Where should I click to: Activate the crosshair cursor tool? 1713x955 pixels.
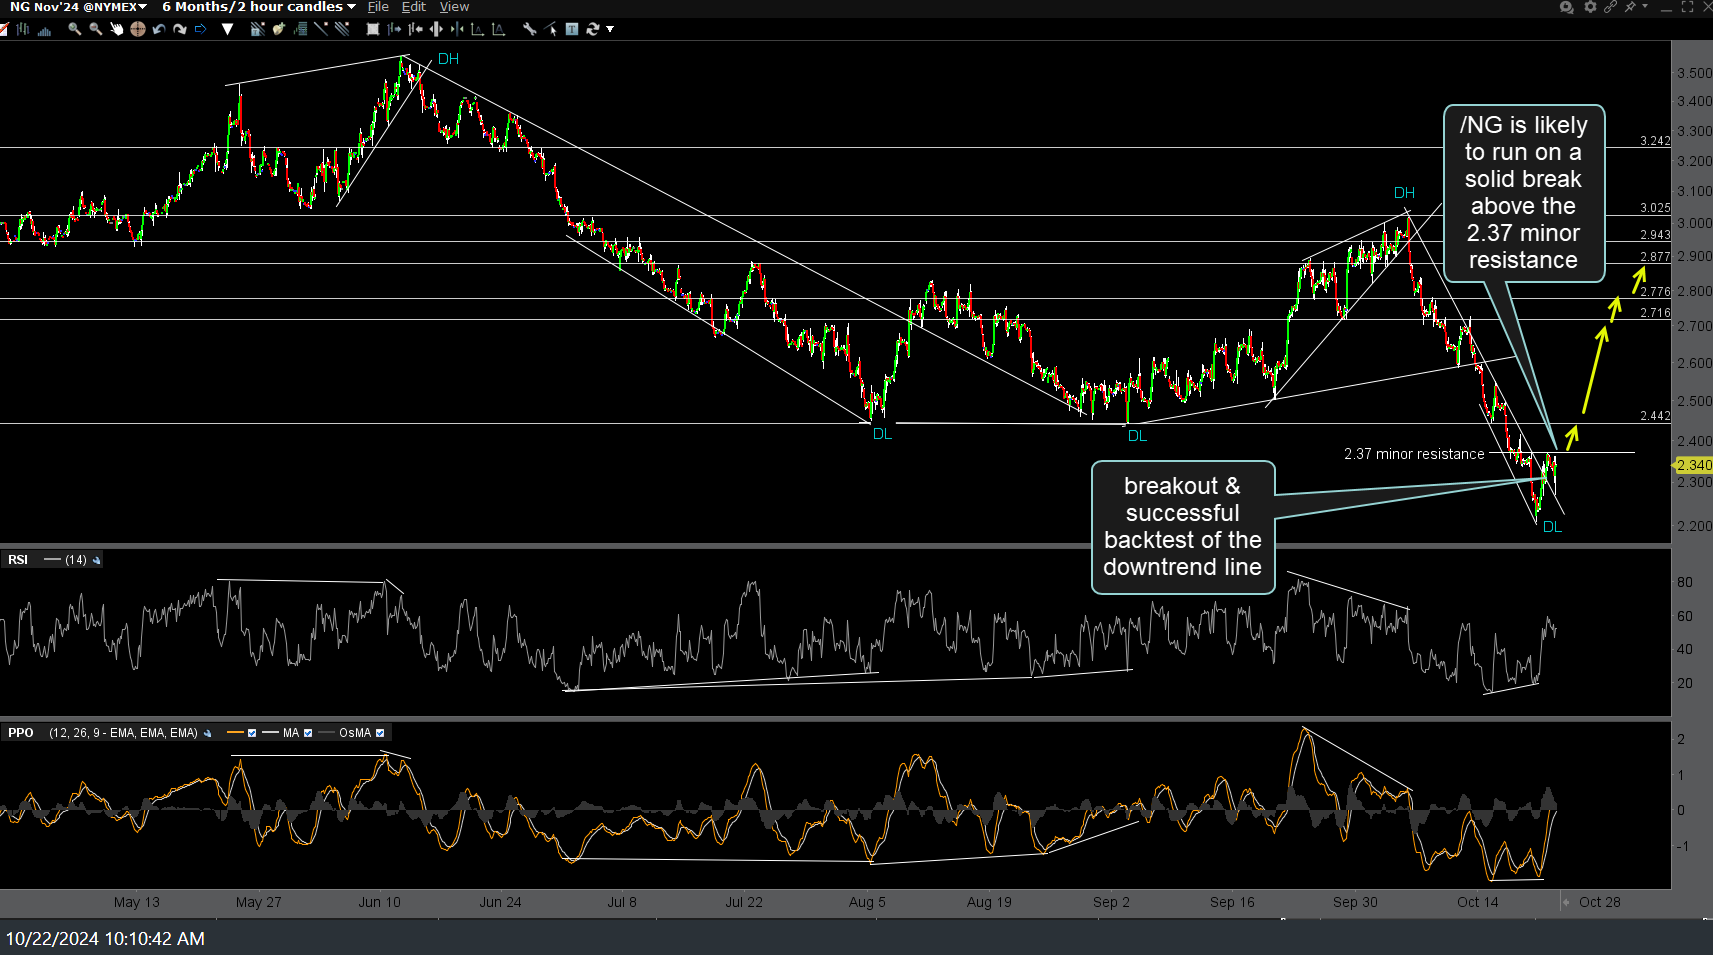(138, 29)
